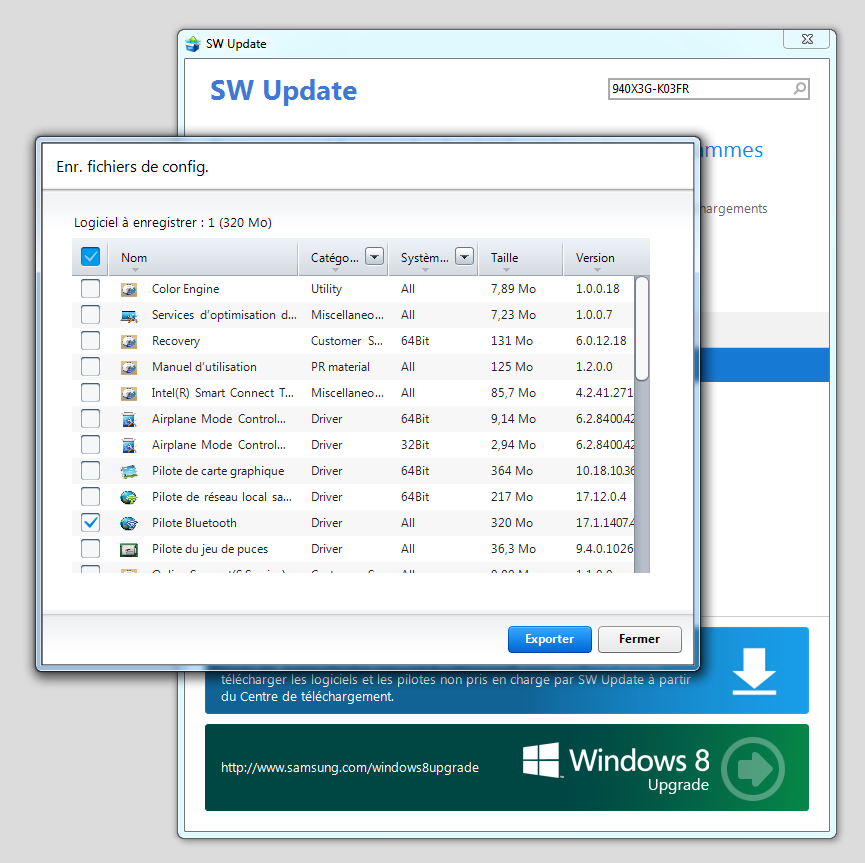Click the download arrow icon in blue banner
865x863 pixels.
pyautogui.click(x=754, y=670)
